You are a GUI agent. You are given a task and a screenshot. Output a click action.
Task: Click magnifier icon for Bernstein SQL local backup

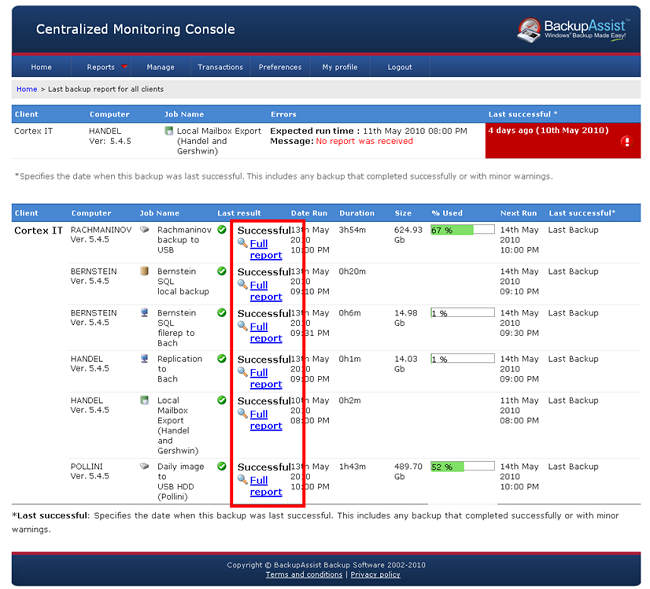(x=243, y=285)
